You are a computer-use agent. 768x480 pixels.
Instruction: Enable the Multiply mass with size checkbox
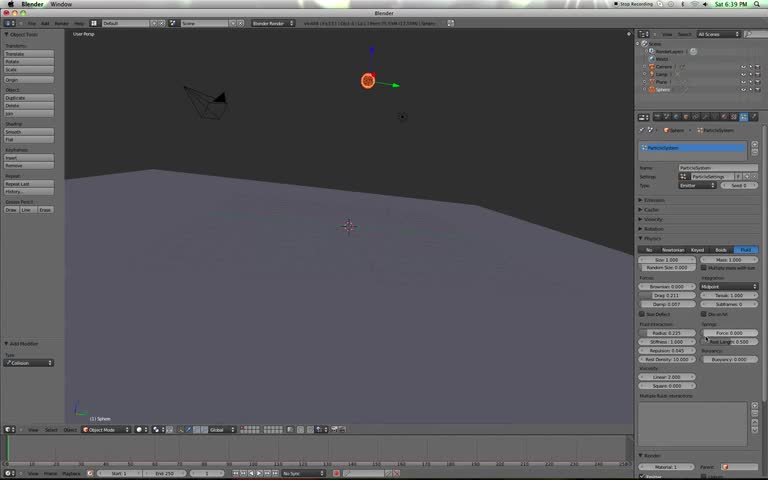(704, 268)
